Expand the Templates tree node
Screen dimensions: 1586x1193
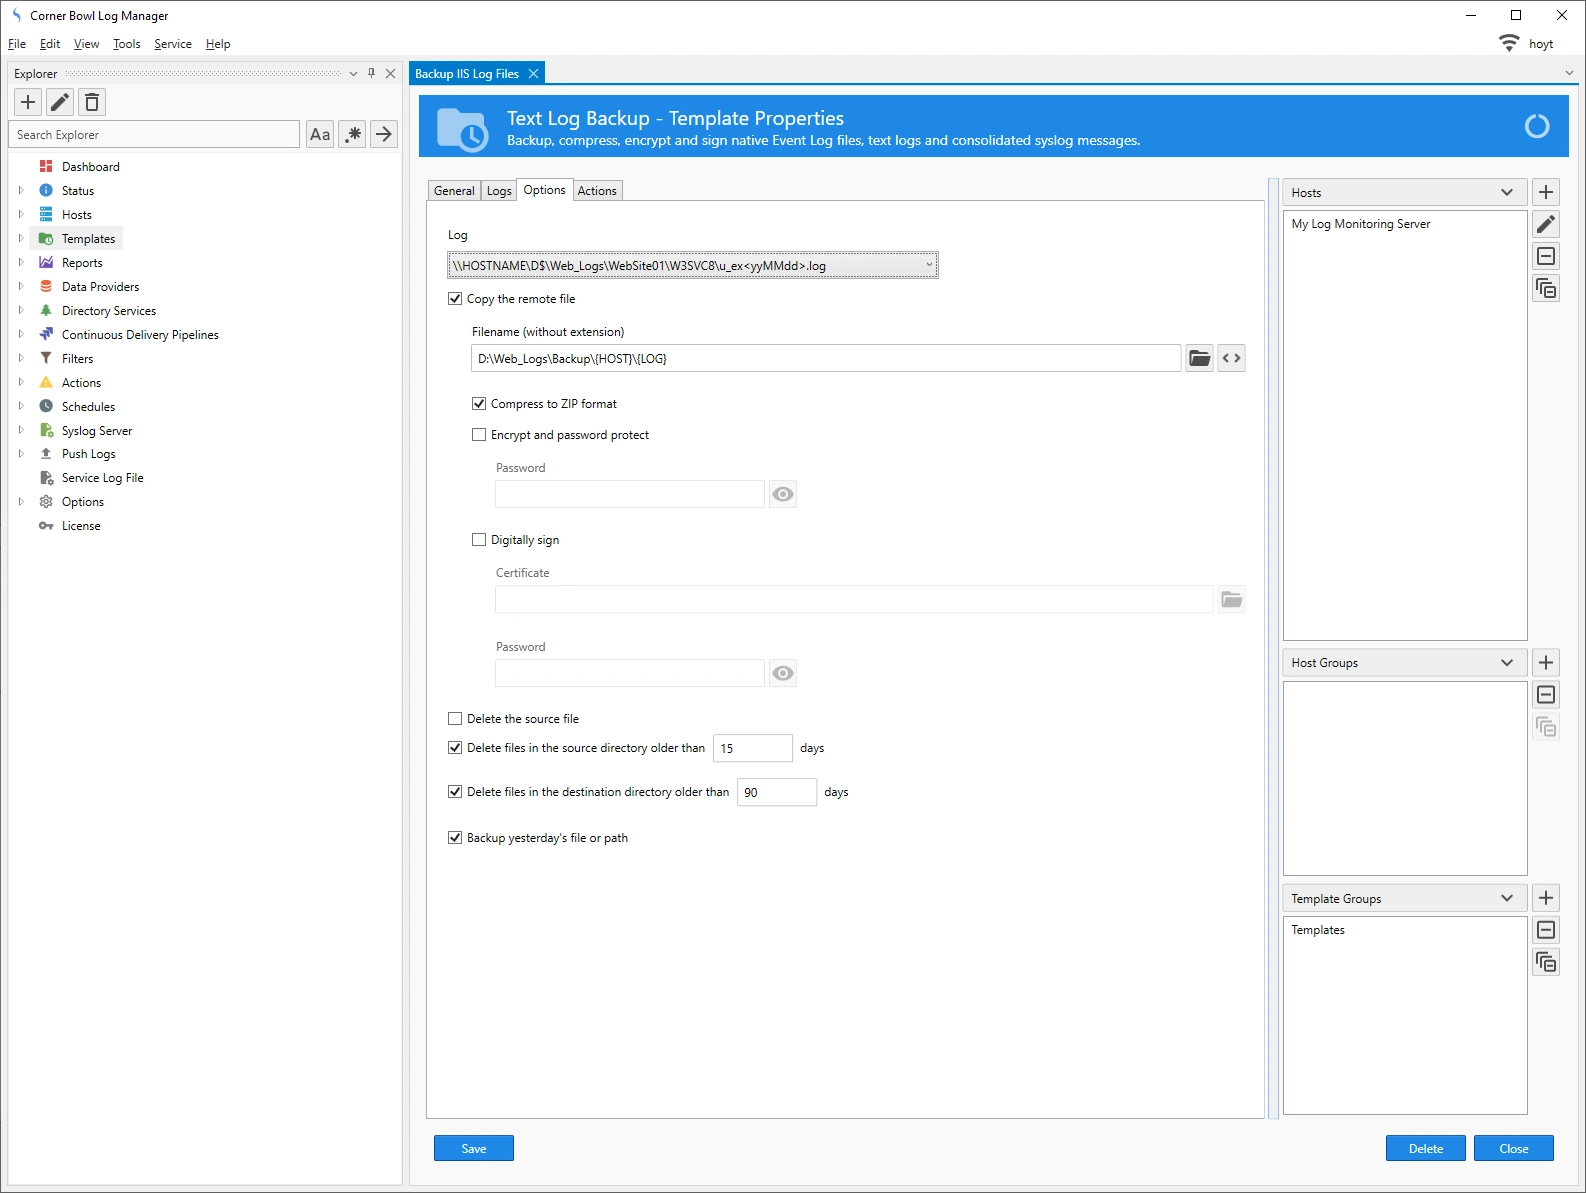21,239
